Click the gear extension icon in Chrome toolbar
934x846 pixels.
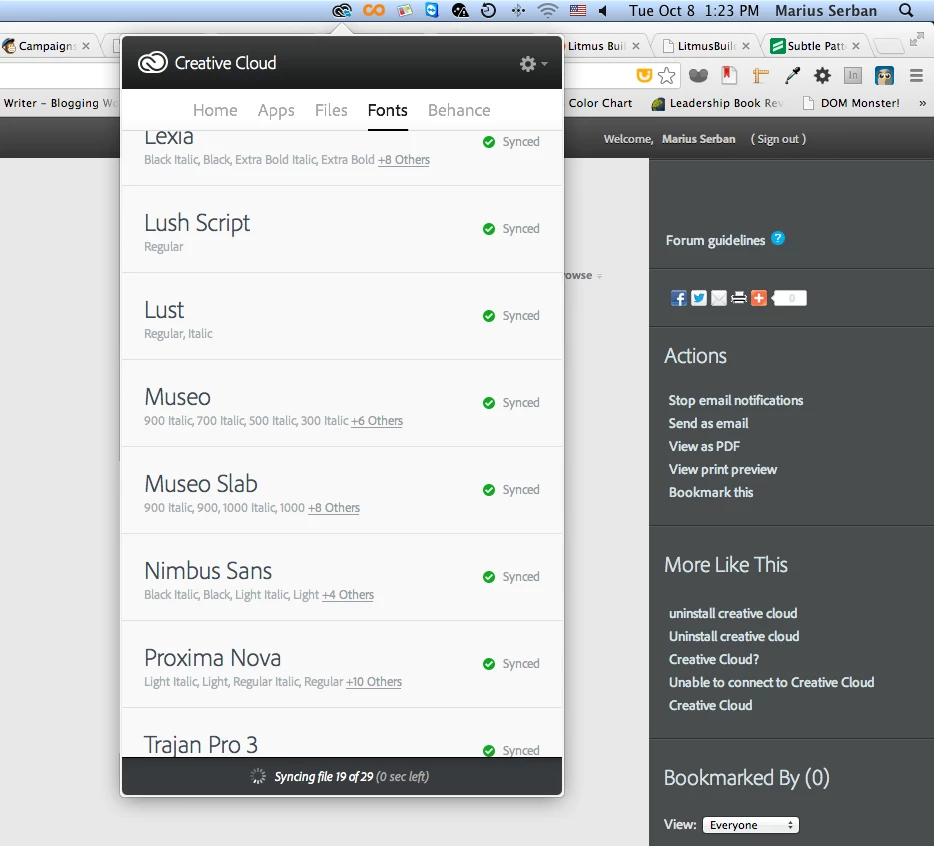tap(822, 75)
